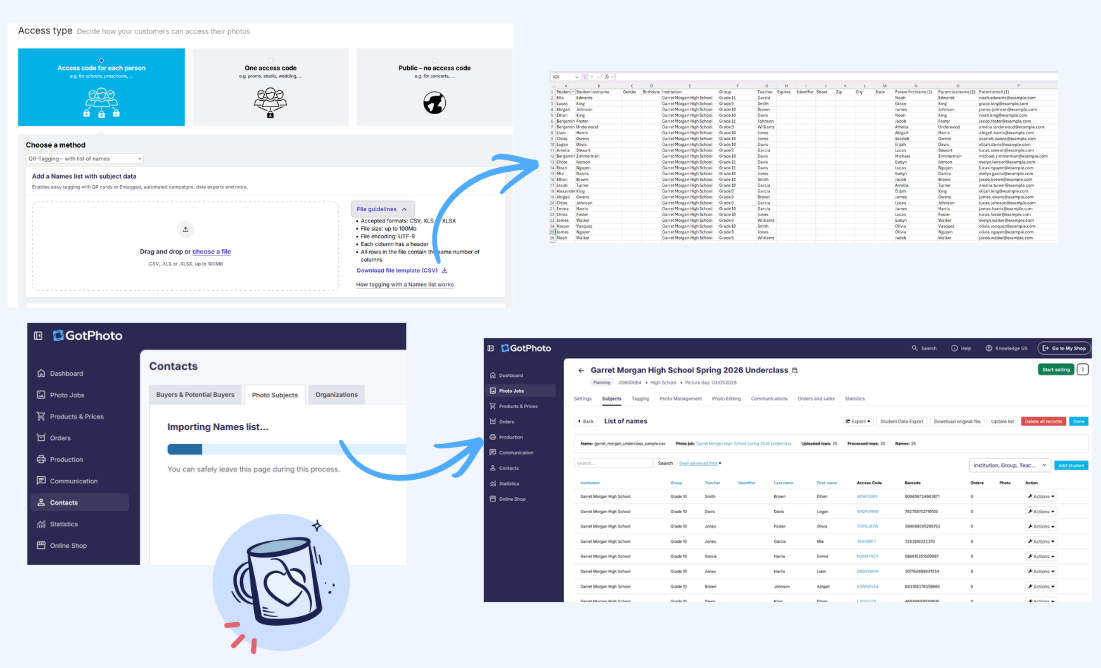Viewport: 1101px width, 668px height.
Task: Select Public – no access code radio
Action: (435, 60)
